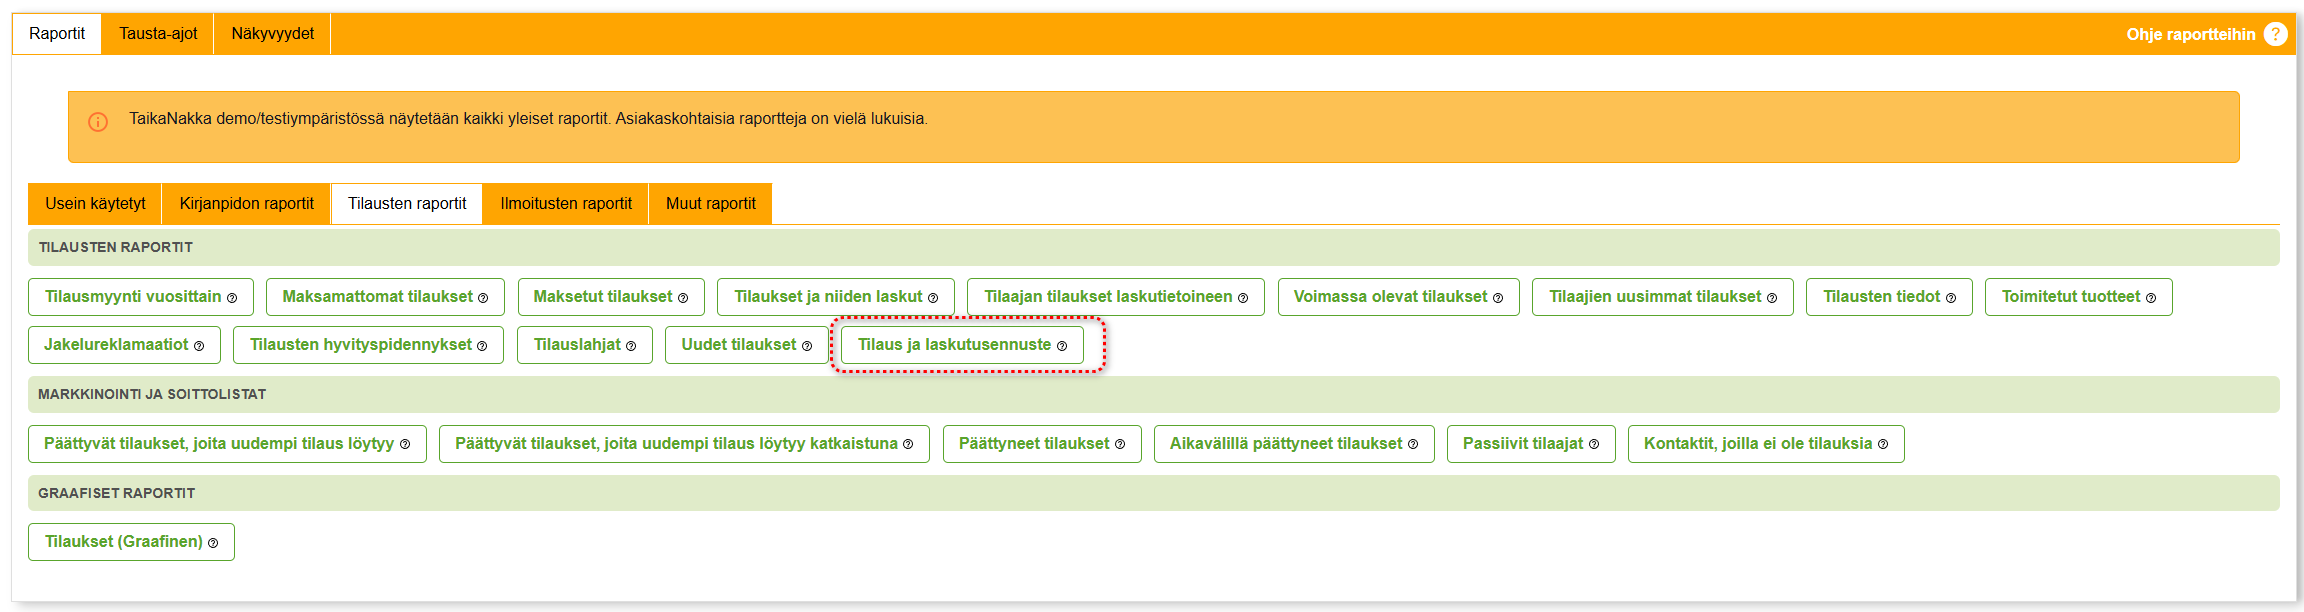Open Tilaajan tilaukset laskutietoineen report
The width and height of the screenshot is (2304, 612).
click(1116, 297)
